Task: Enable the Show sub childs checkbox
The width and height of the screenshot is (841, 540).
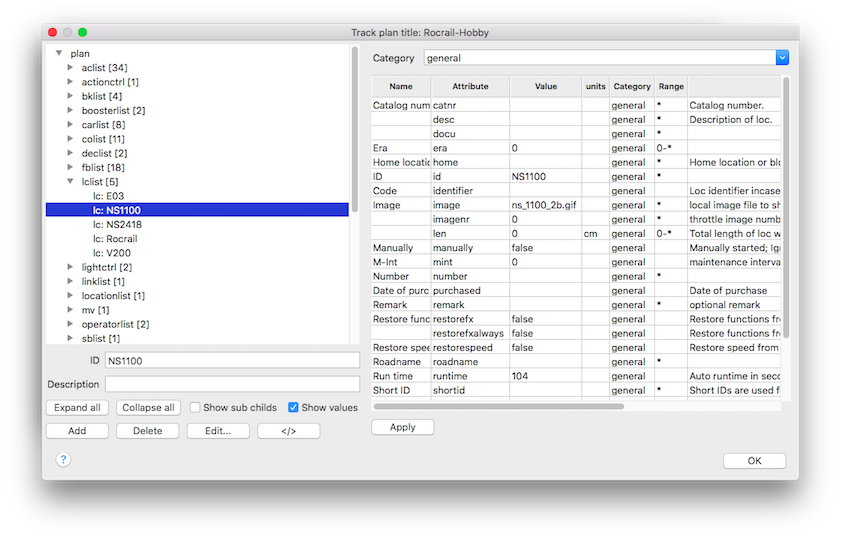Action: (195, 408)
